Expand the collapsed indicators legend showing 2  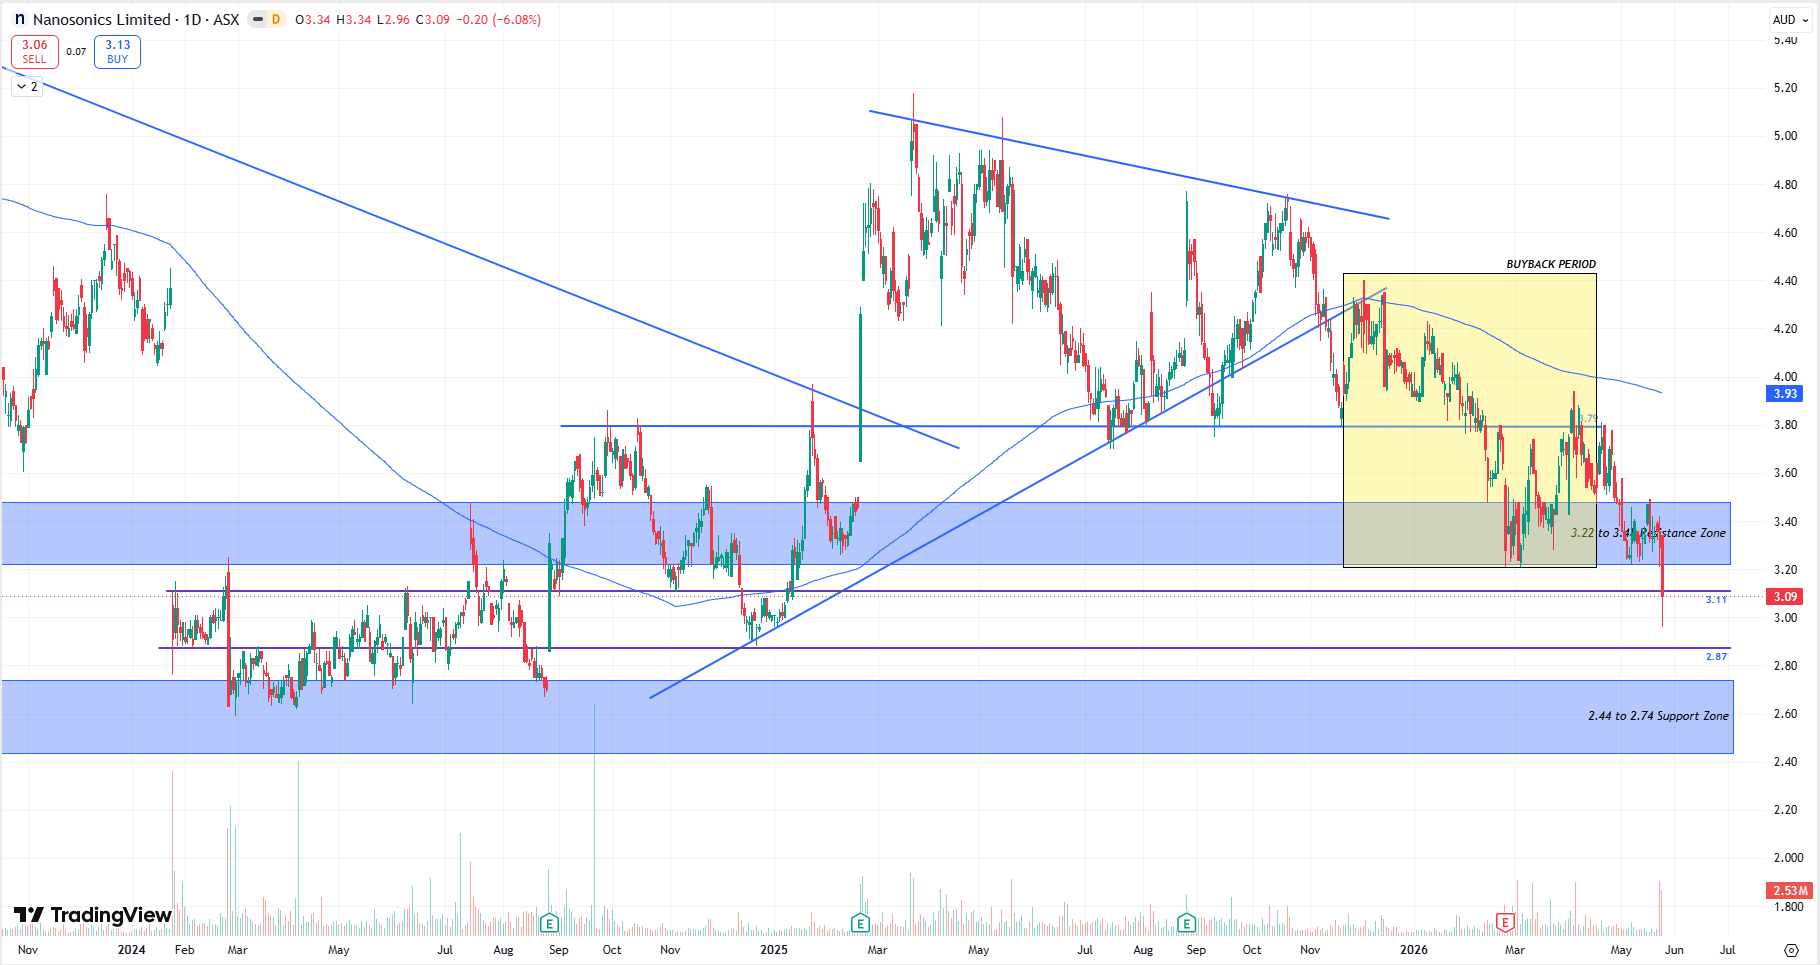(27, 87)
